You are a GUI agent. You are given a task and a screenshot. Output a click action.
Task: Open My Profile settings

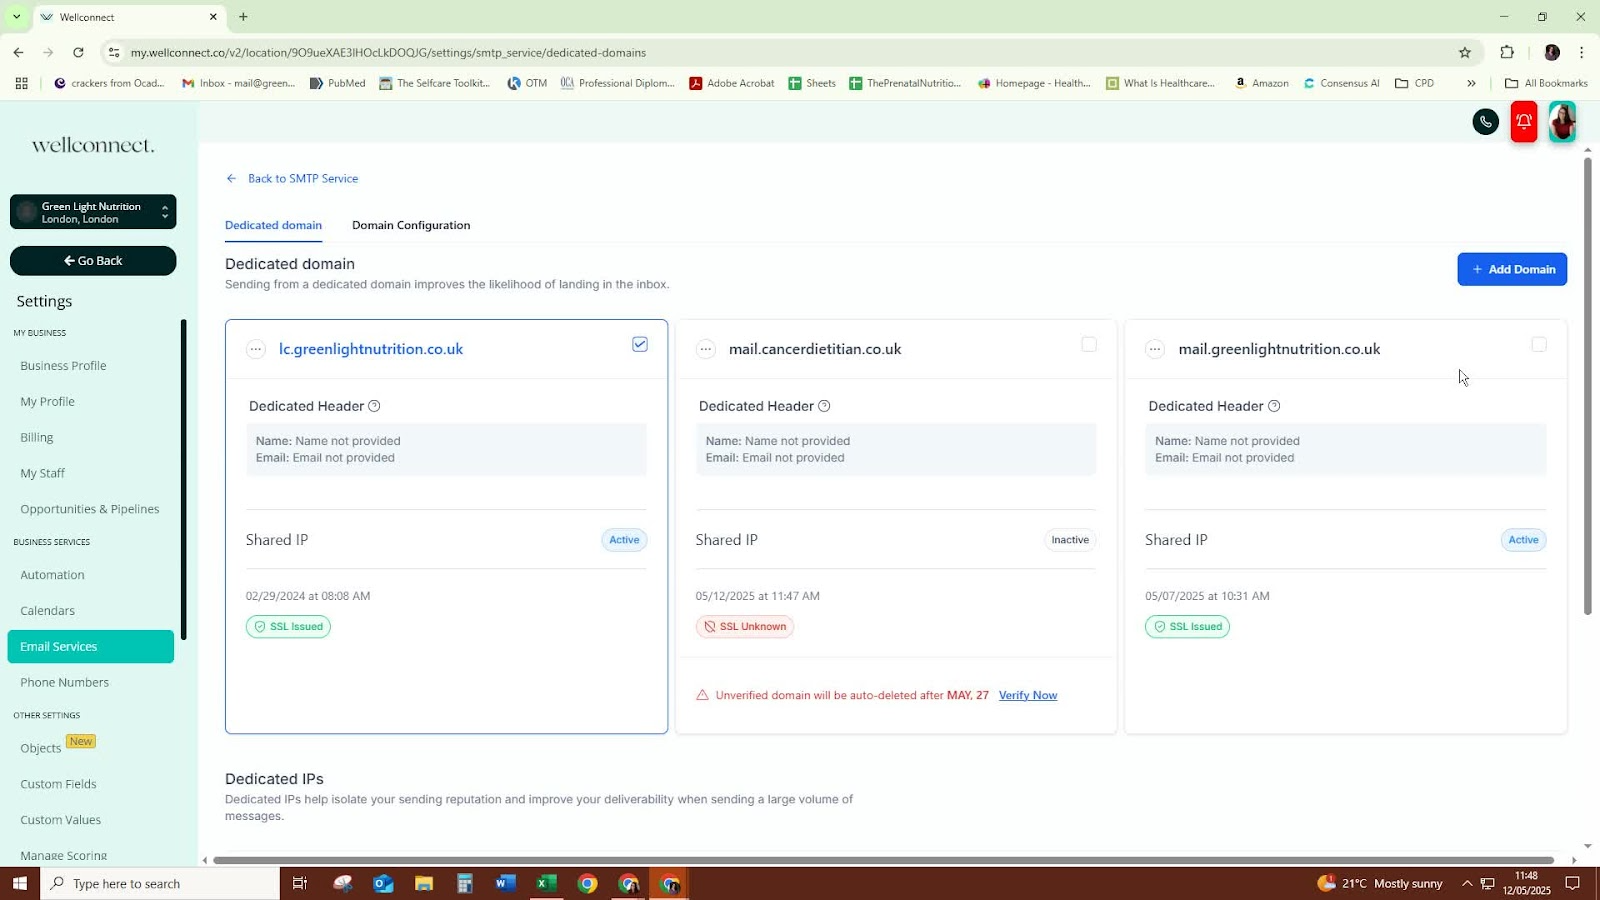(47, 402)
